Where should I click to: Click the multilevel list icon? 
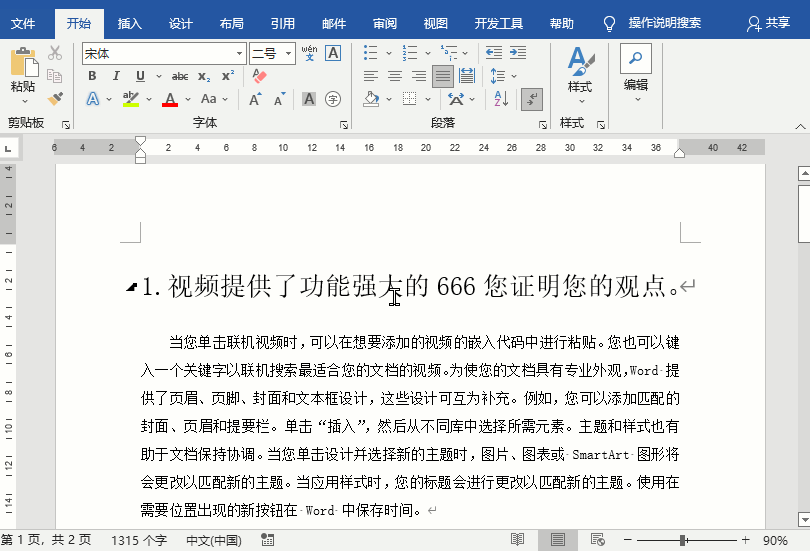pyautogui.click(x=449, y=53)
